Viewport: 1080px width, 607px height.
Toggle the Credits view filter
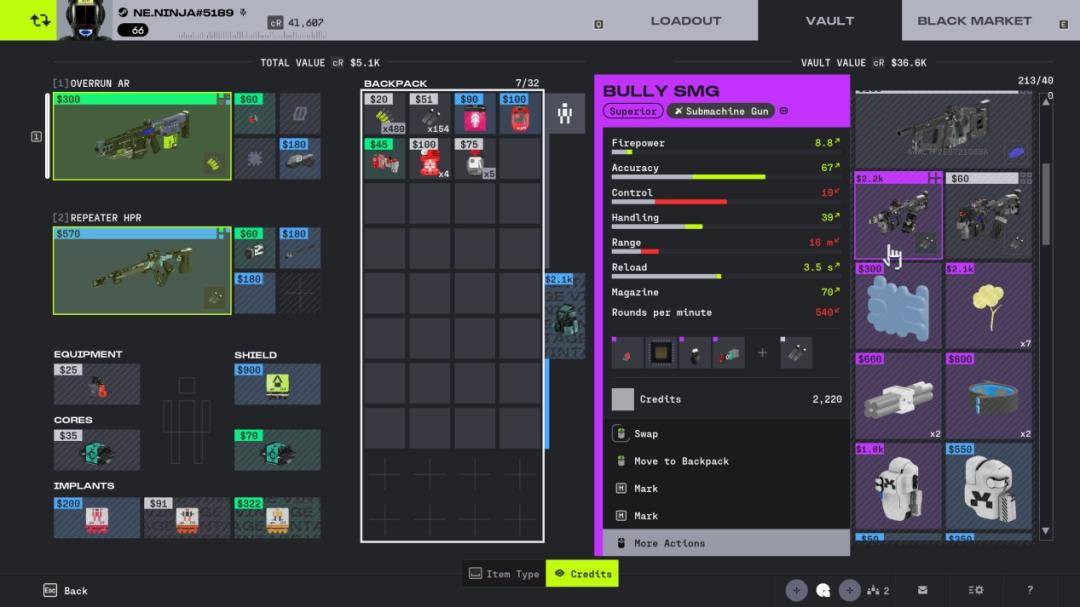tap(582, 574)
